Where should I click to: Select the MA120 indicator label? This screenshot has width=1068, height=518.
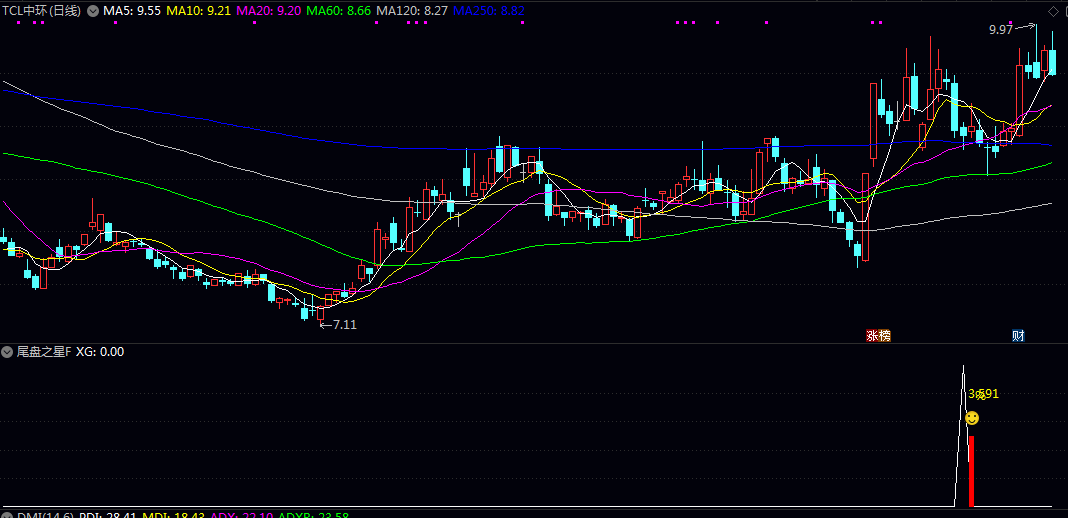coord(411,11)
